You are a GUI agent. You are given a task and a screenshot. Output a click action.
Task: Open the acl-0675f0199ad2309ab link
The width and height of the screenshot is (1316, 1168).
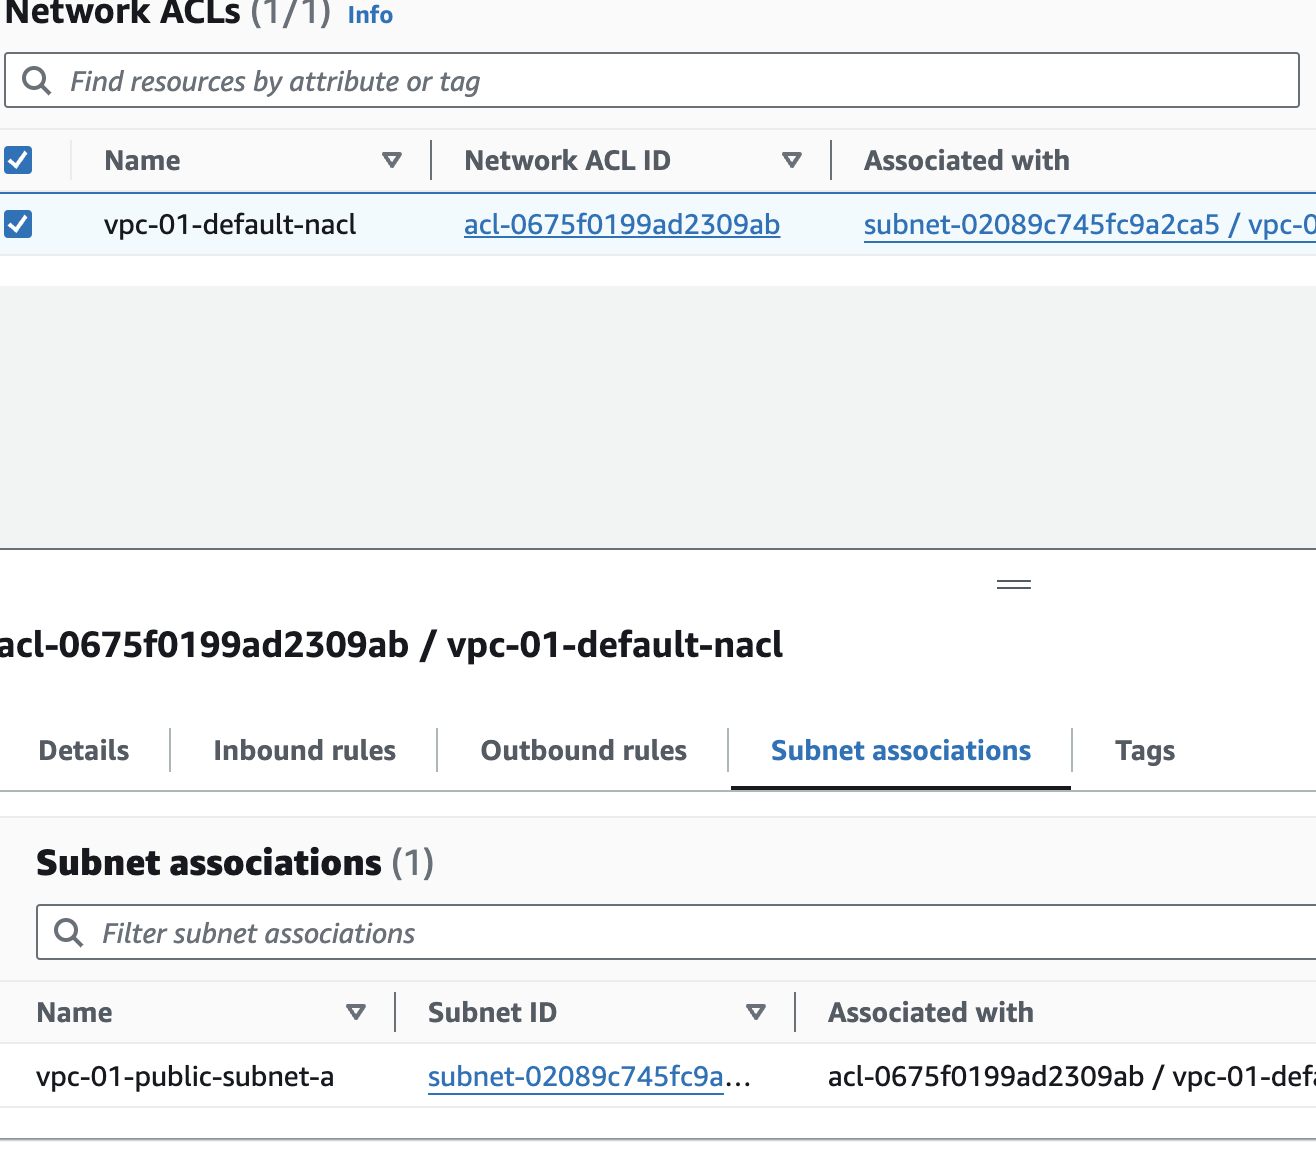[621, 225]
